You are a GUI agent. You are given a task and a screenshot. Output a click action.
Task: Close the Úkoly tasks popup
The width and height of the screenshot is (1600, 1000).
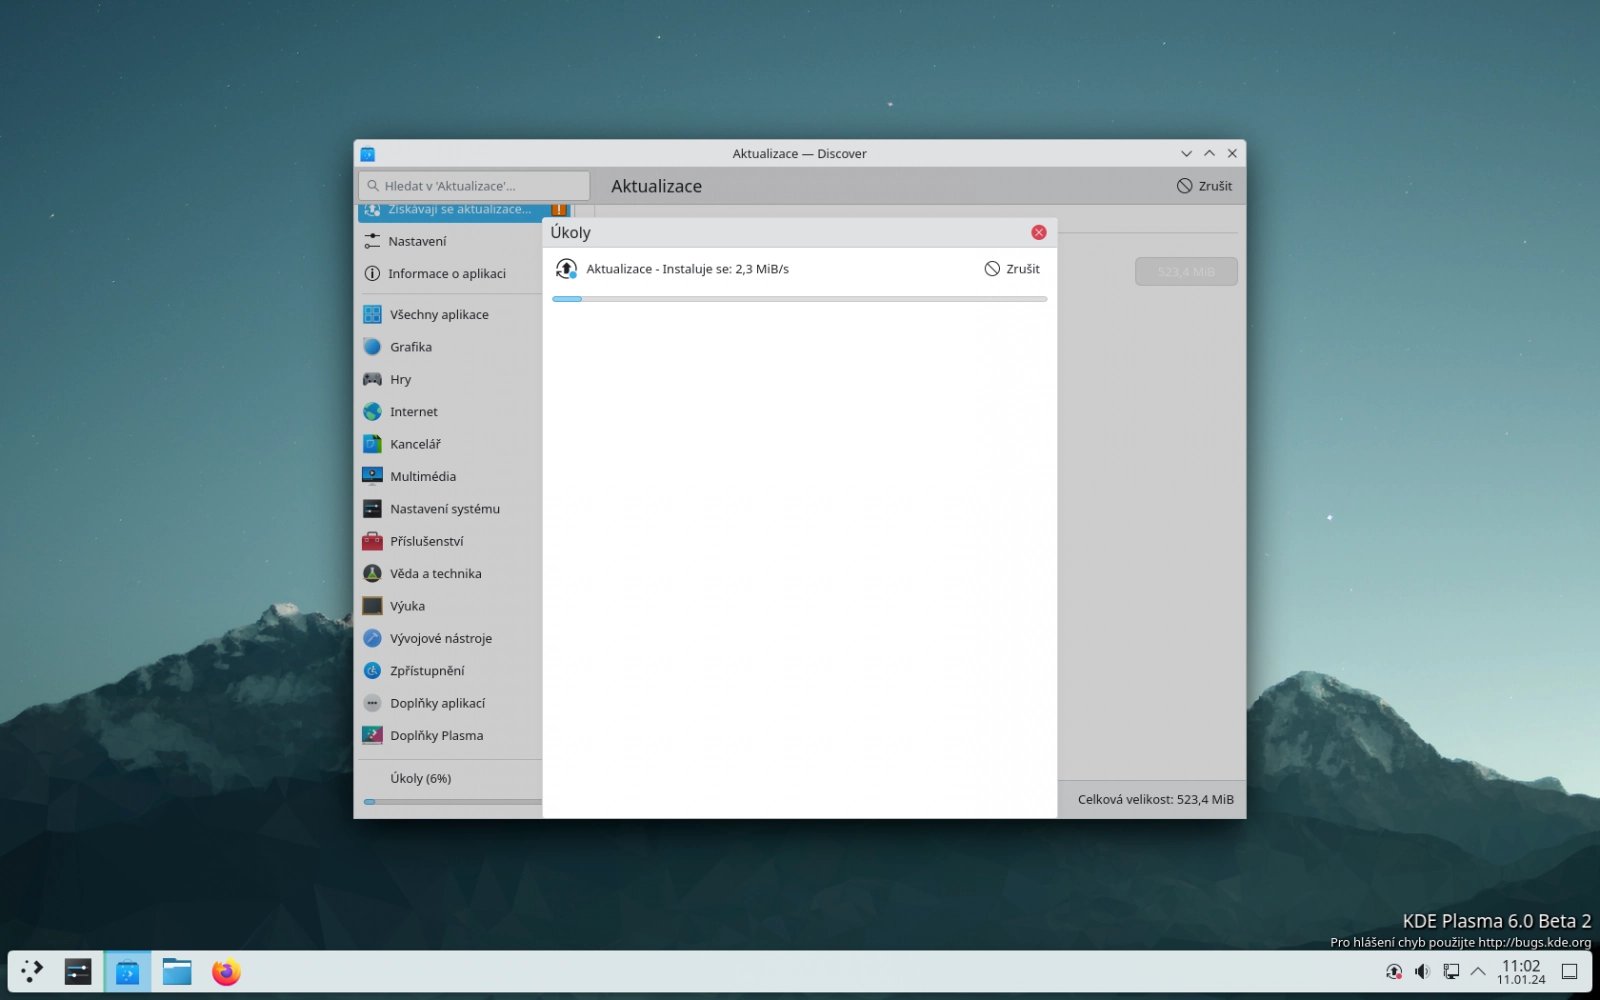[x=1039, y=232]
